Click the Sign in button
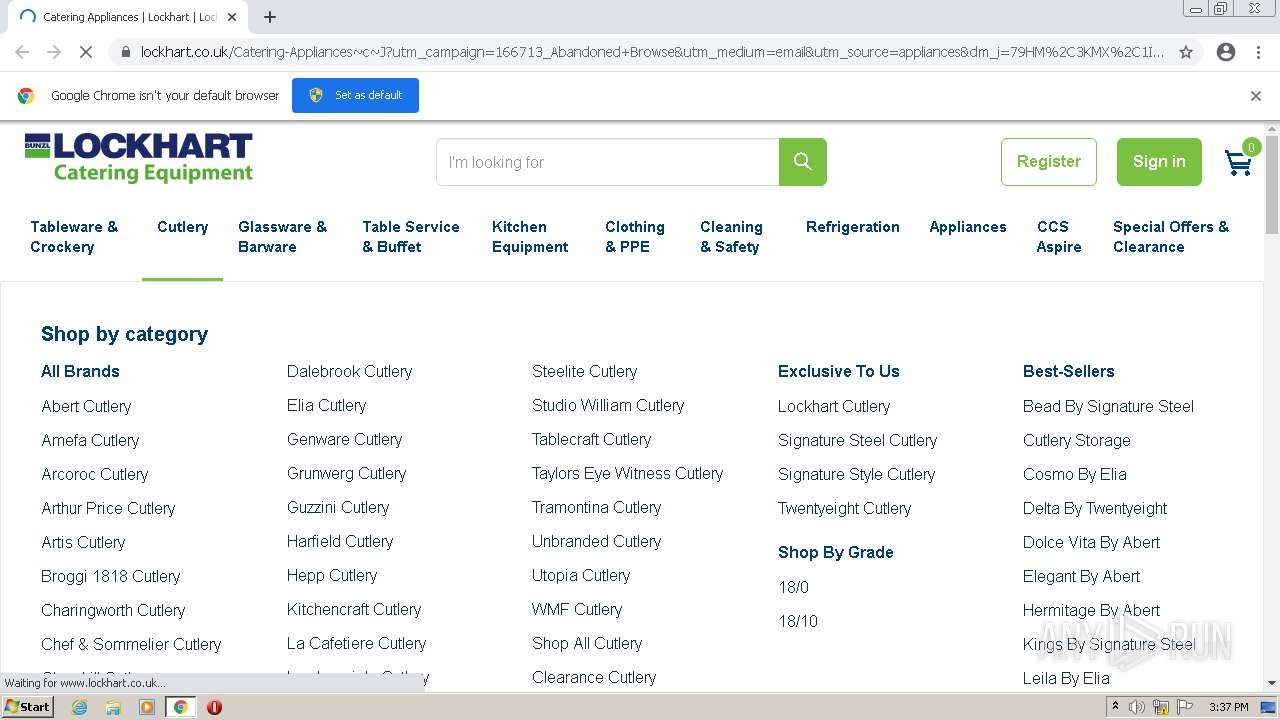 tap(1159, 162)
